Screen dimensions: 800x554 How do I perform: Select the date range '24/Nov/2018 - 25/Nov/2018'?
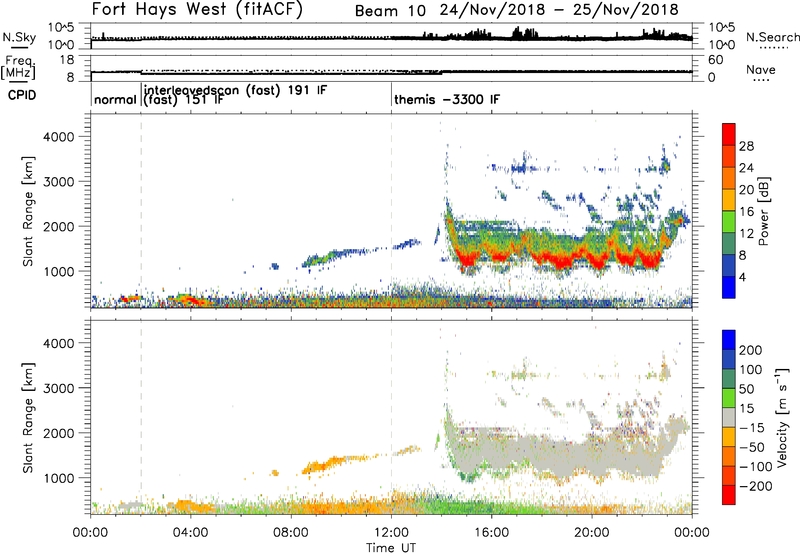559,10
